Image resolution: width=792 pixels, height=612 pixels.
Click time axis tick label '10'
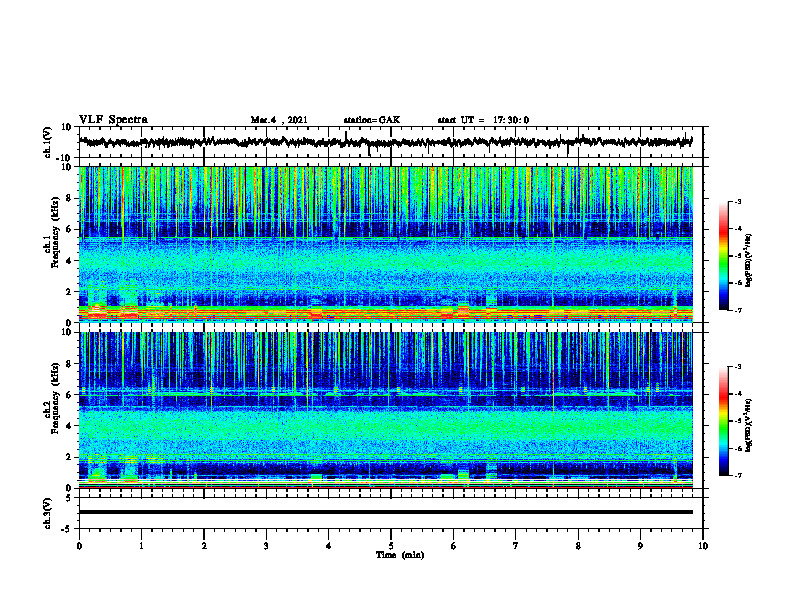pos(703,546)
